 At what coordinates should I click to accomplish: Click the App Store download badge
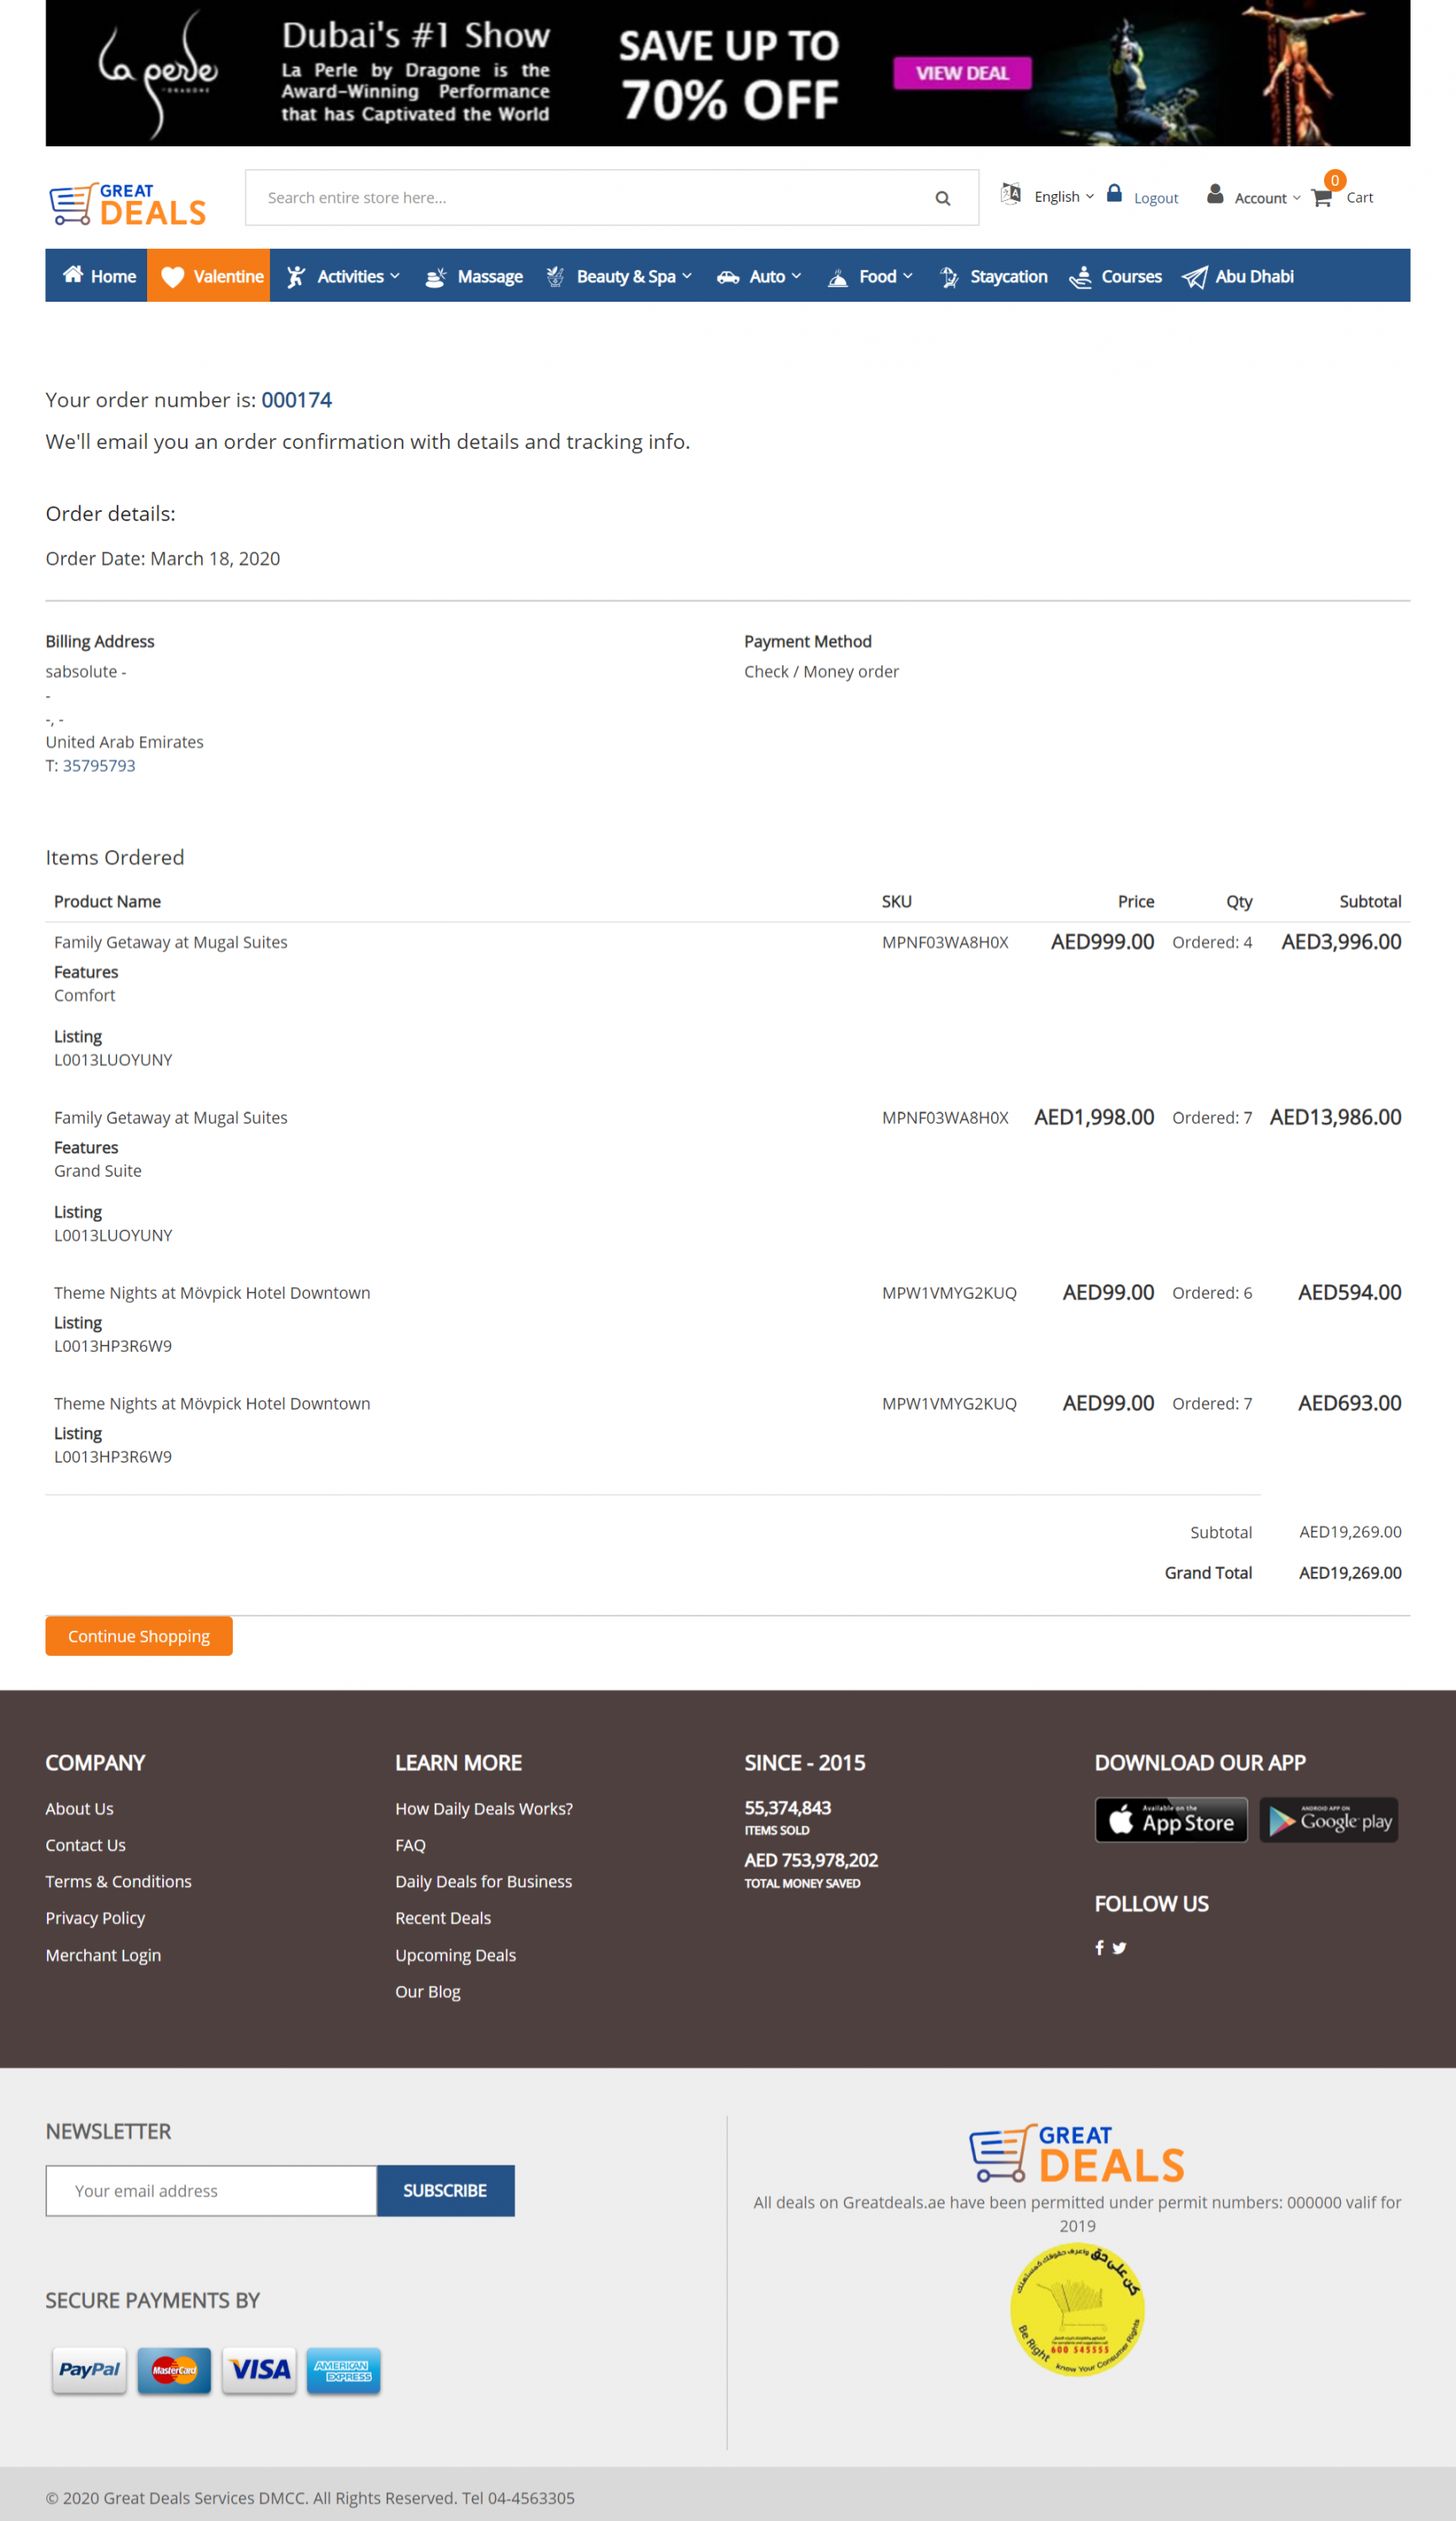click(x=1171, y=1820)
